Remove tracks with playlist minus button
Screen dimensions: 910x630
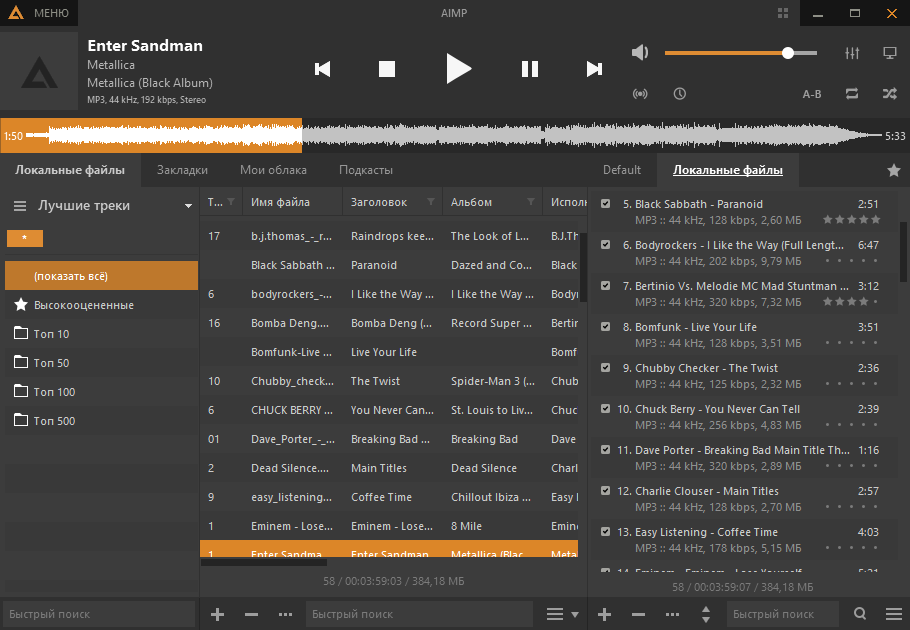tap(638, 614)
